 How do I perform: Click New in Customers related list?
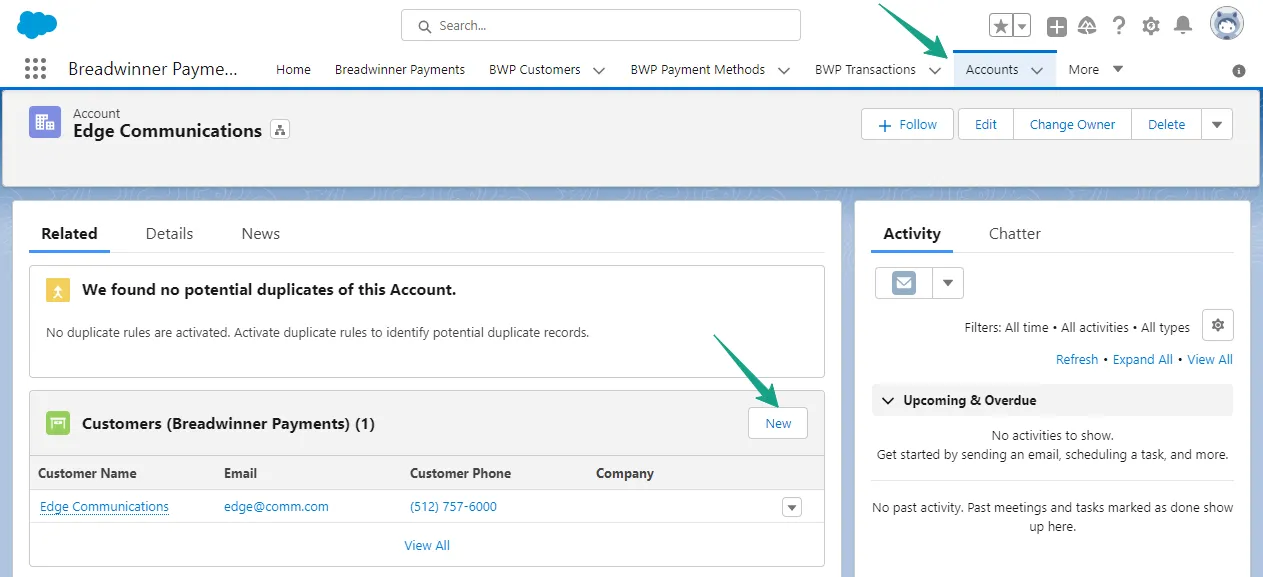point(778,423)
